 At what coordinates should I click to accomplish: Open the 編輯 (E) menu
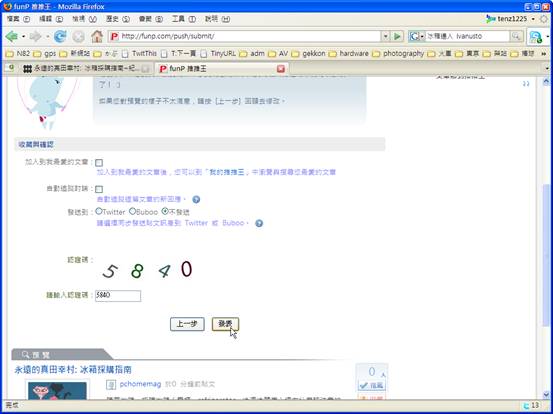pos(51,19)
